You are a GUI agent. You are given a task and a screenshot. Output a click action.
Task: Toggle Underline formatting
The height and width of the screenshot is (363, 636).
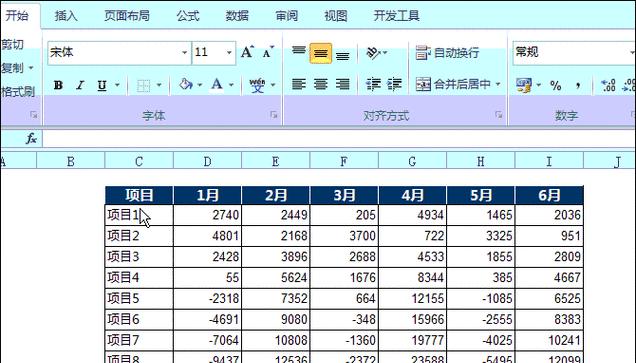click(101, 85)
